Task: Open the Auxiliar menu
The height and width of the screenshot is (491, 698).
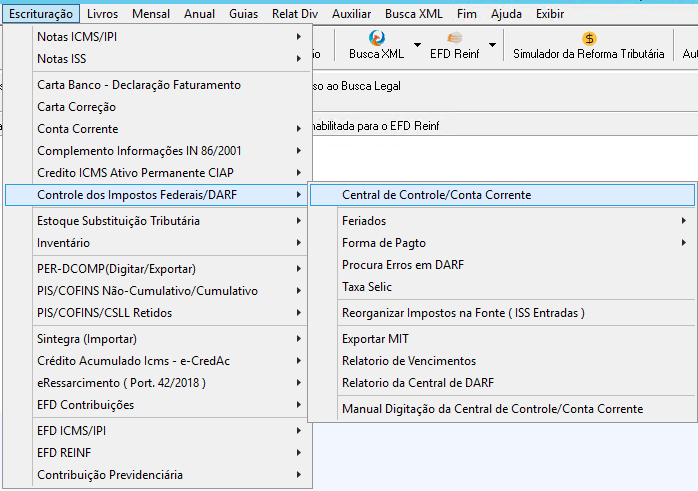Action: click(x=352, y=14)
